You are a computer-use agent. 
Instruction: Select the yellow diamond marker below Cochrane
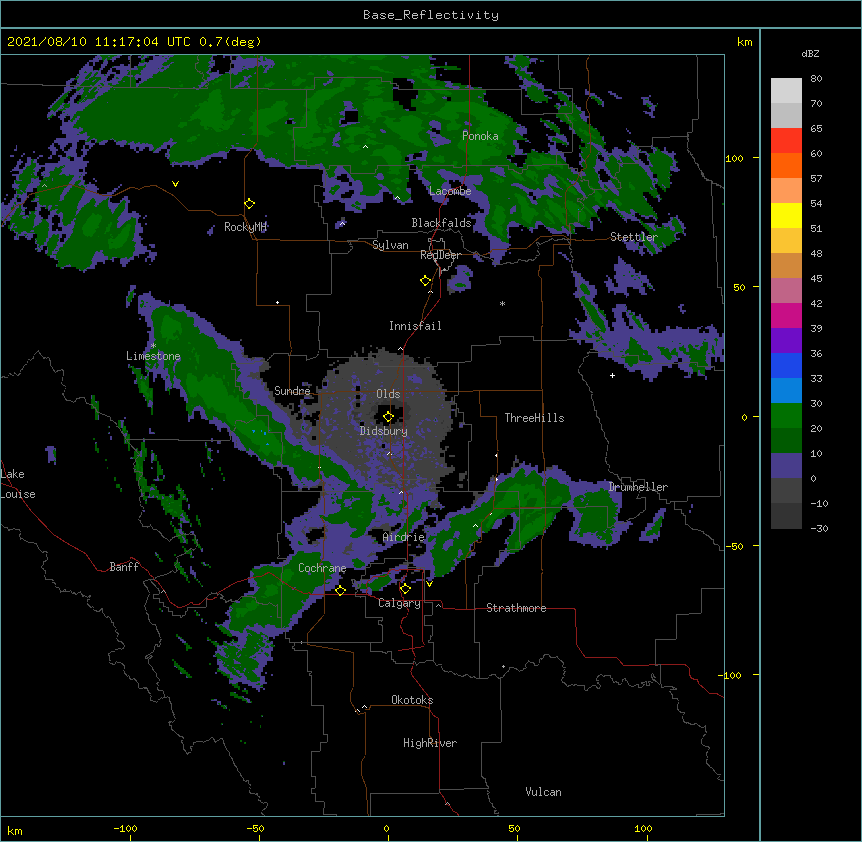(340, 590)
